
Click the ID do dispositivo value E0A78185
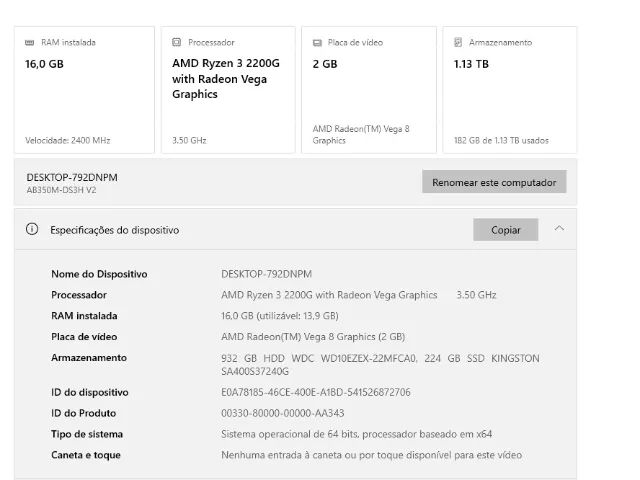(315, 392)
